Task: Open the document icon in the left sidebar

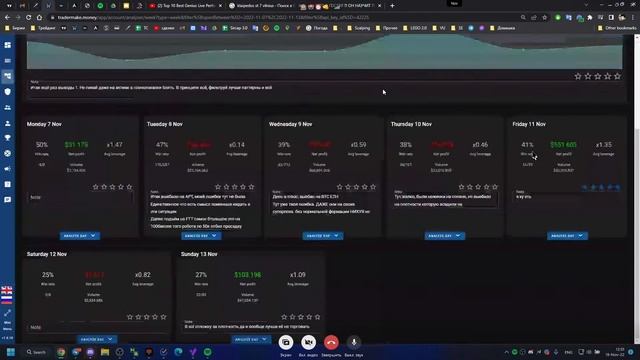Action: click(7, 184)
